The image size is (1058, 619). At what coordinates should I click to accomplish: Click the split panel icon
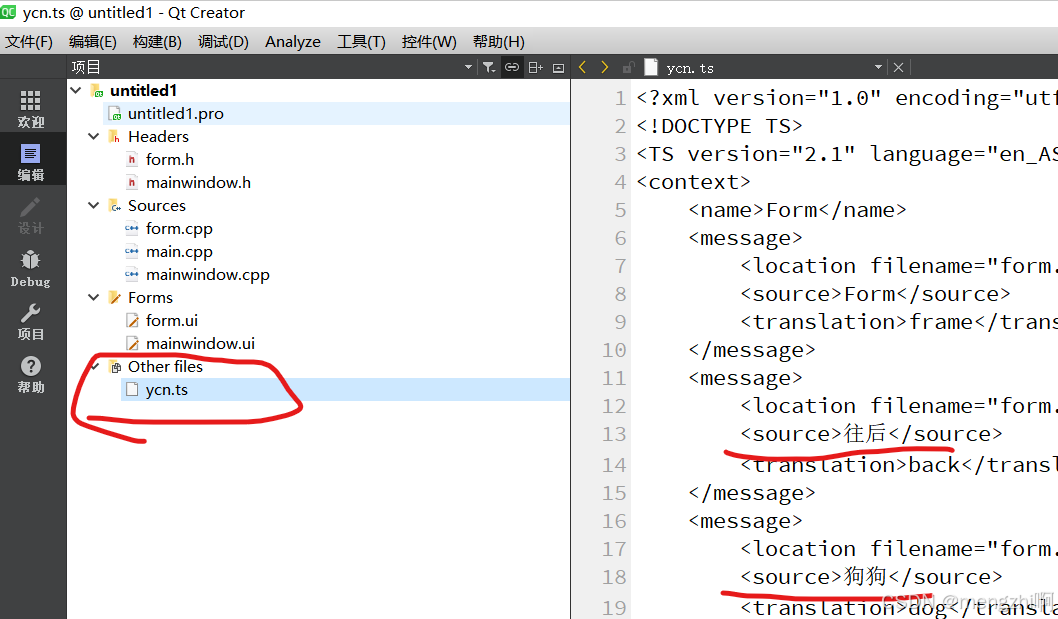point(536,68)
